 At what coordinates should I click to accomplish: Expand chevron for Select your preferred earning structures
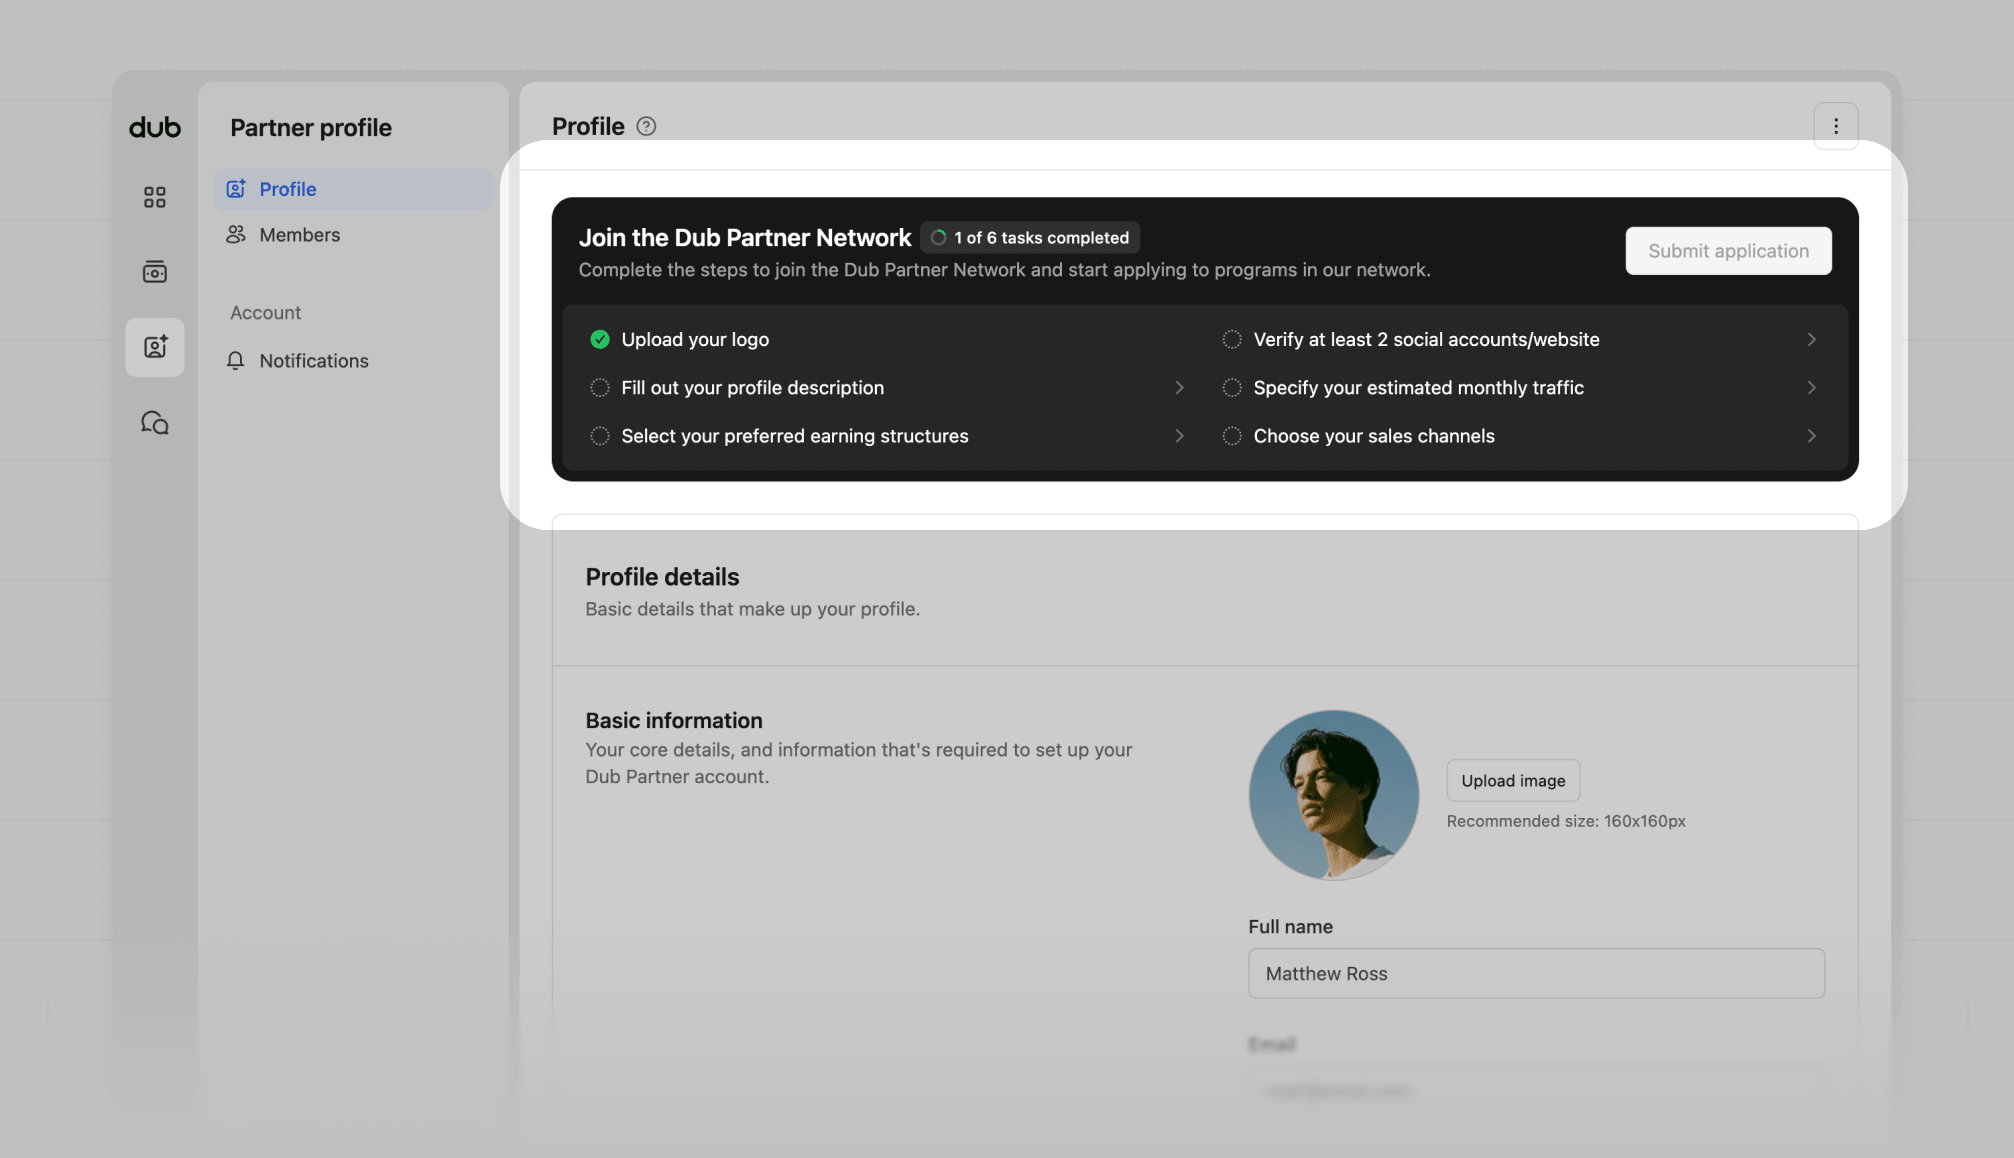(1179, 436)
